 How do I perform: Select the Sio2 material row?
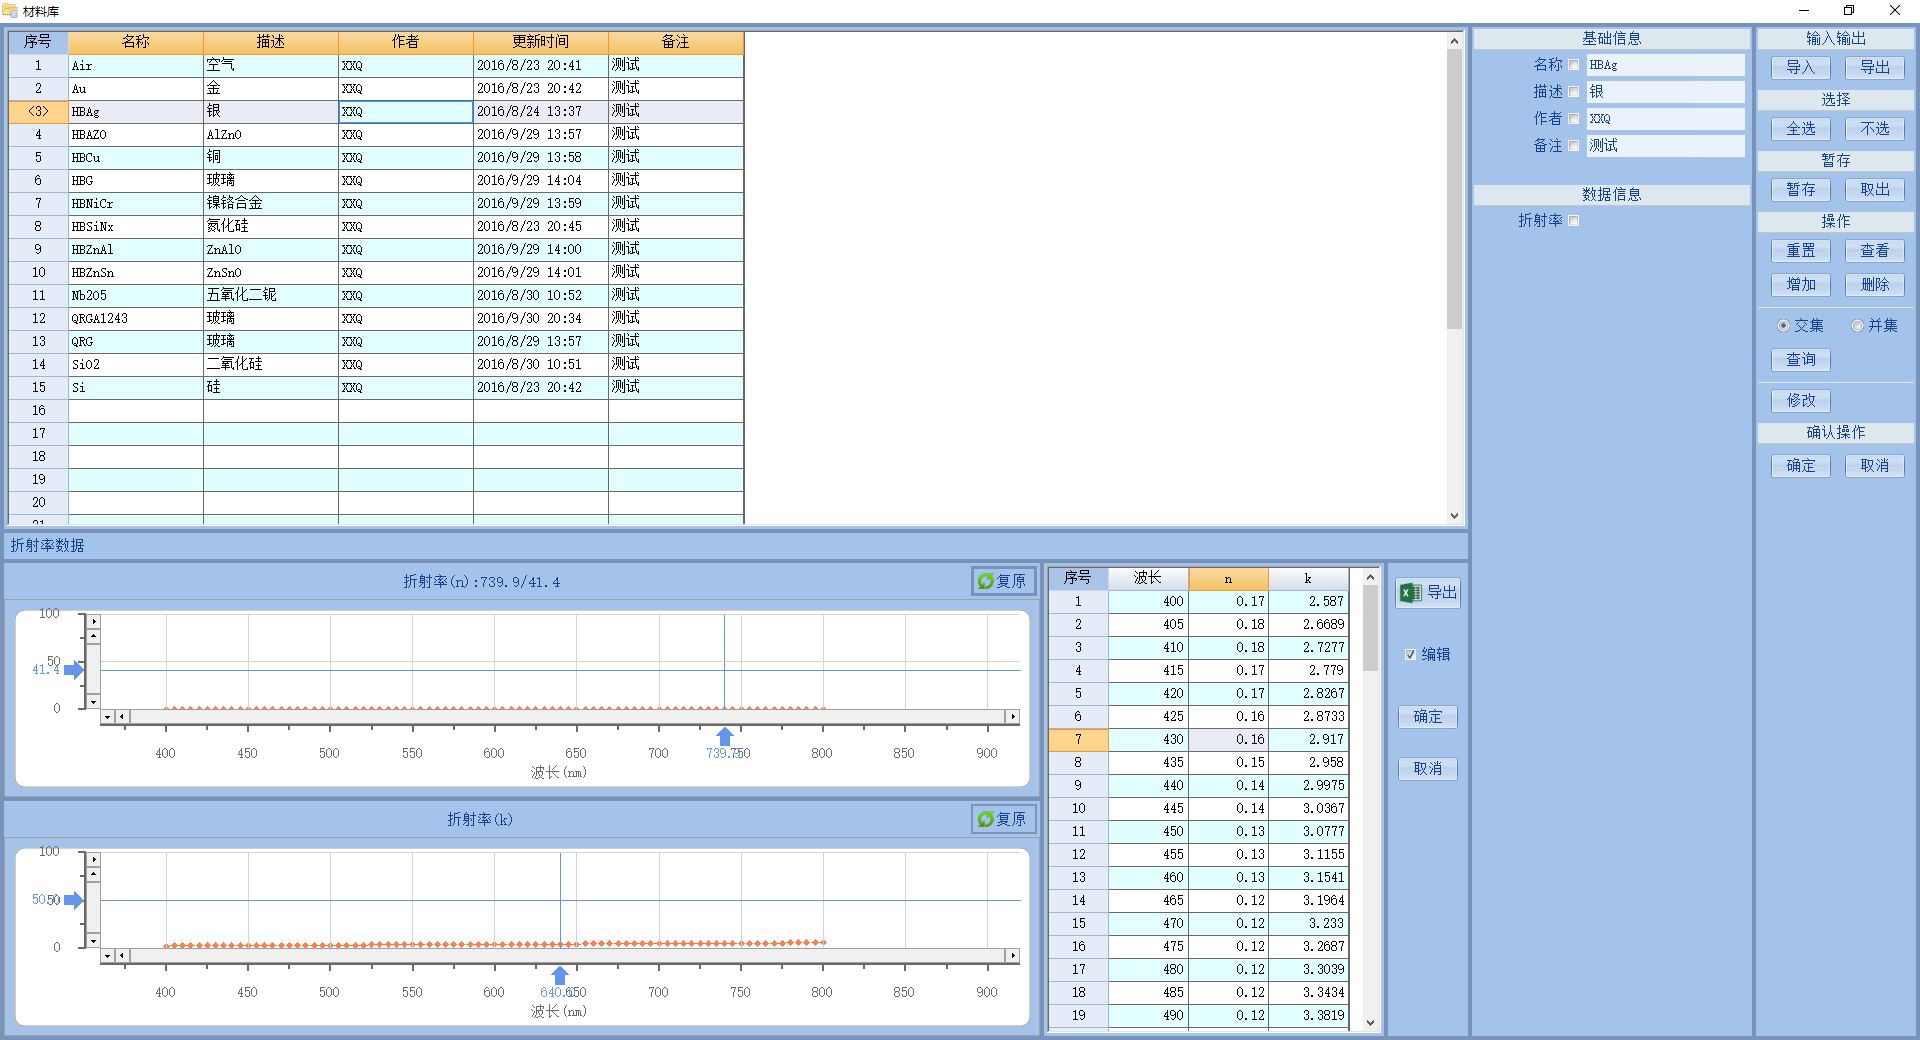pyautogui.click(x=376, y=365)
